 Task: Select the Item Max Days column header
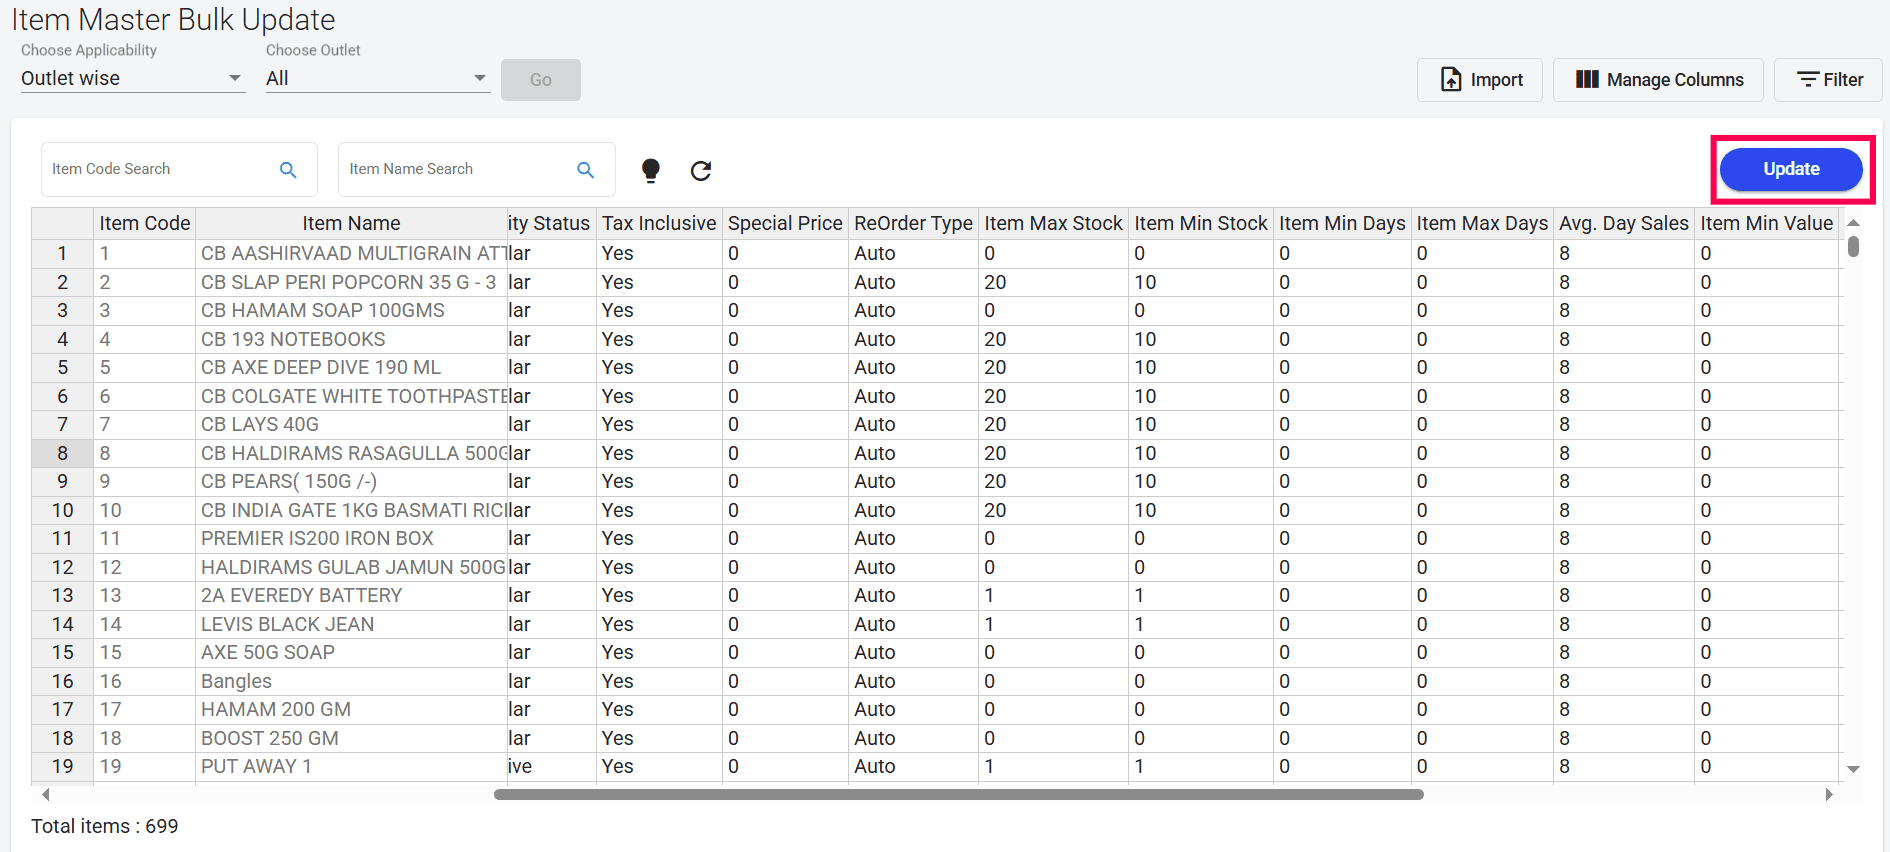tap(1482, 223)
